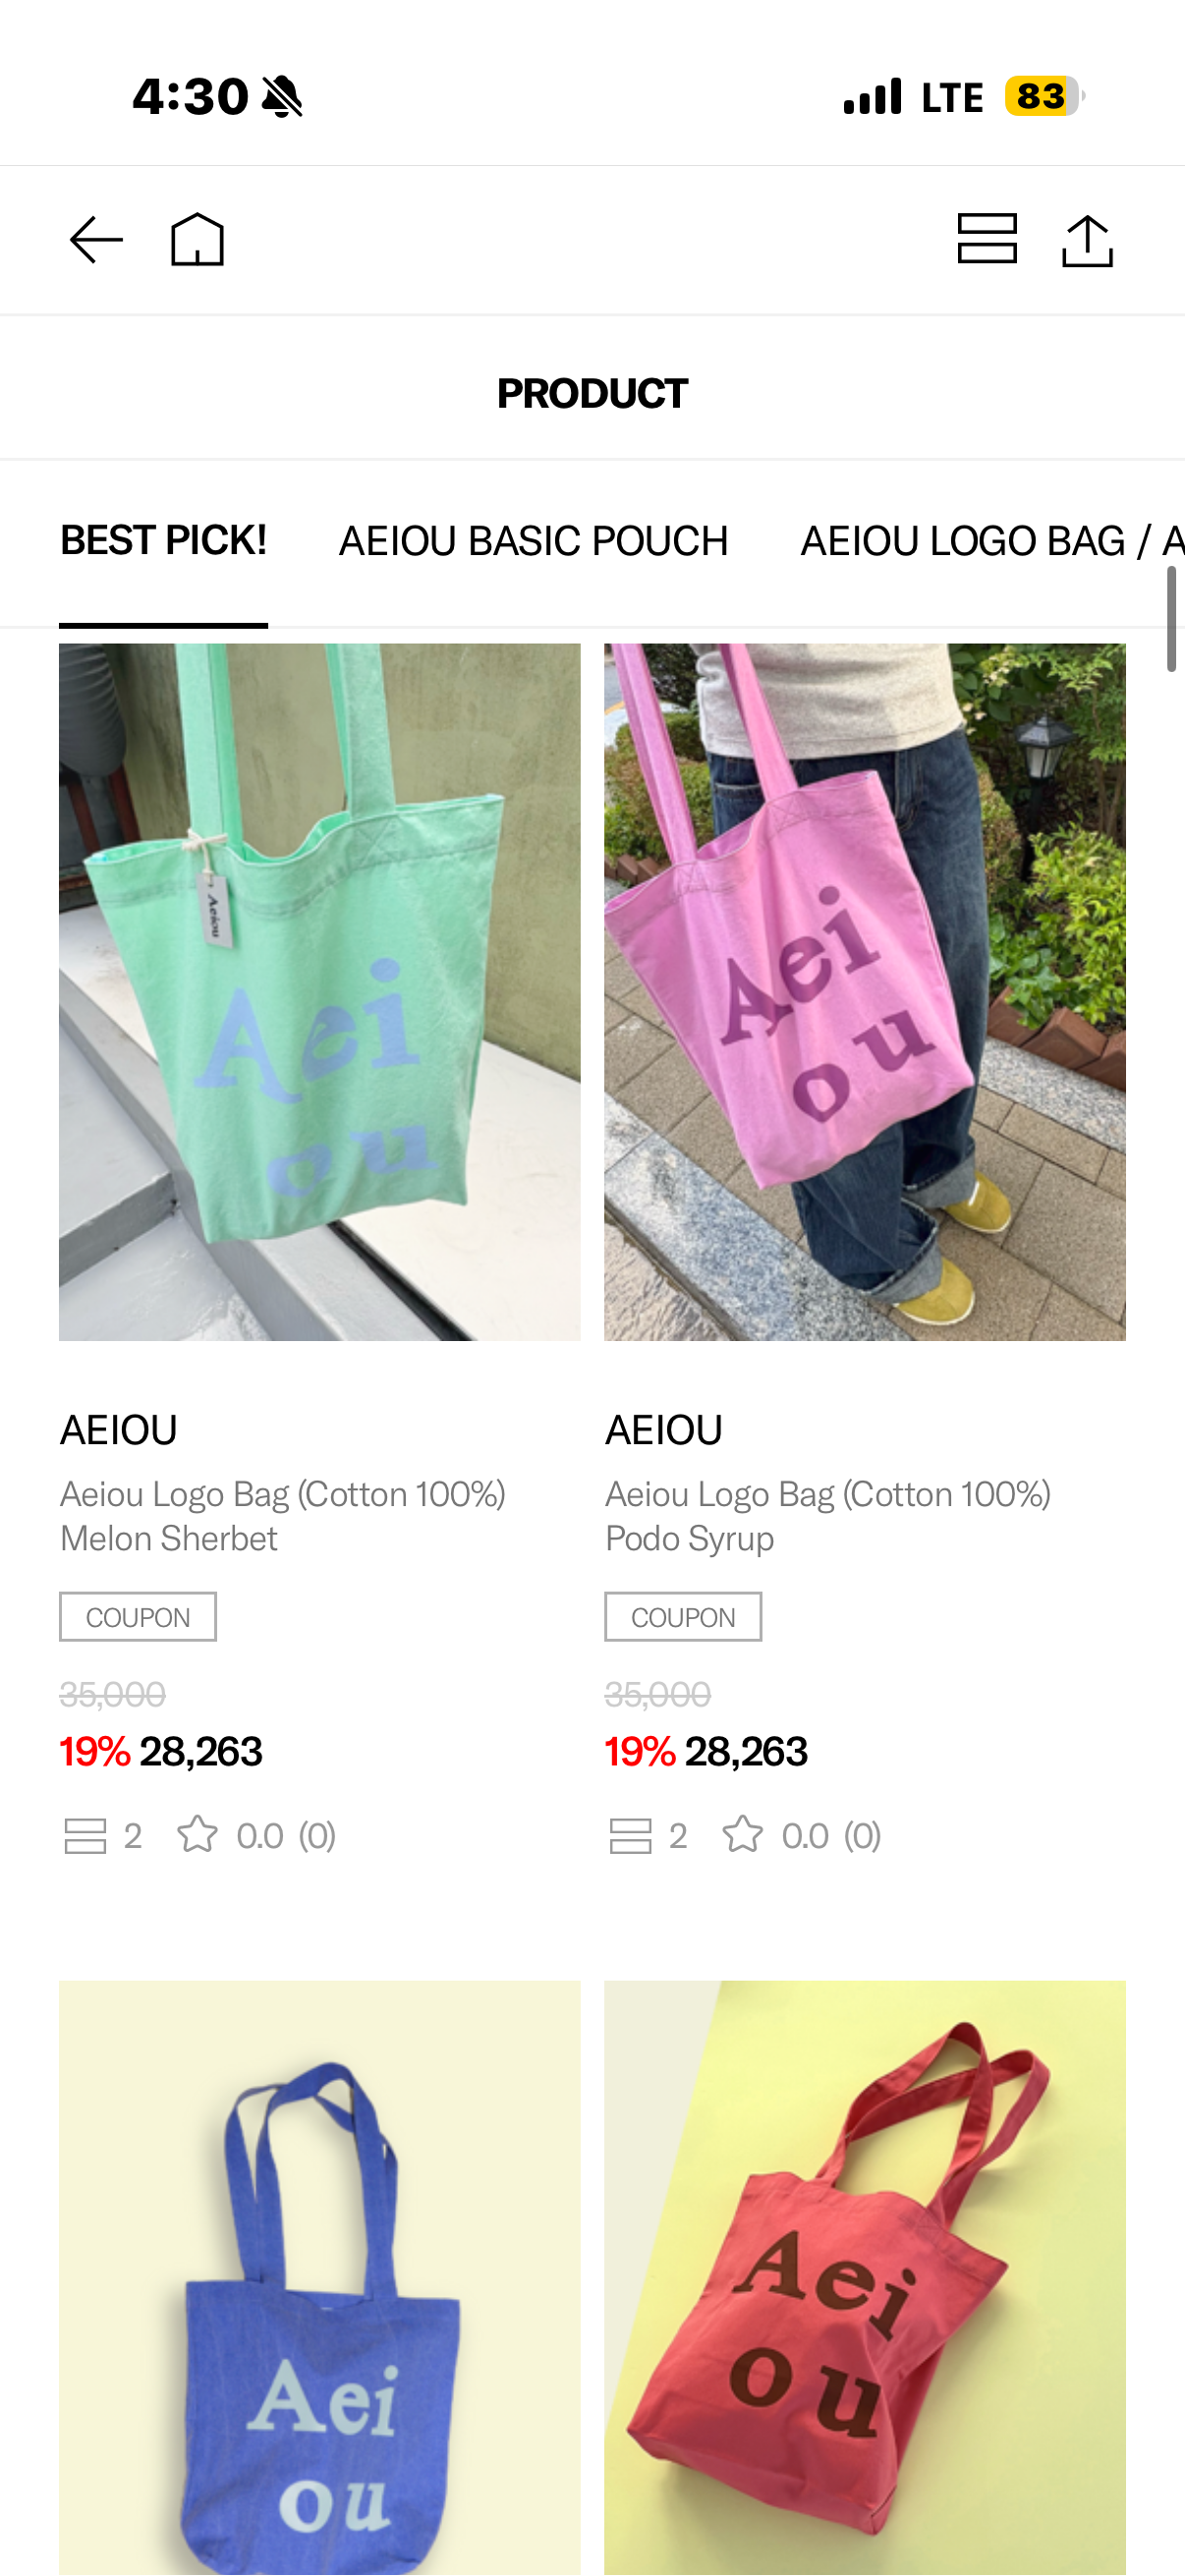The height and width of the screenshot is (2576, 1185).
Task: Tap snap count icon under Melon Sherbet
Action: click(x=85, y=1835)
